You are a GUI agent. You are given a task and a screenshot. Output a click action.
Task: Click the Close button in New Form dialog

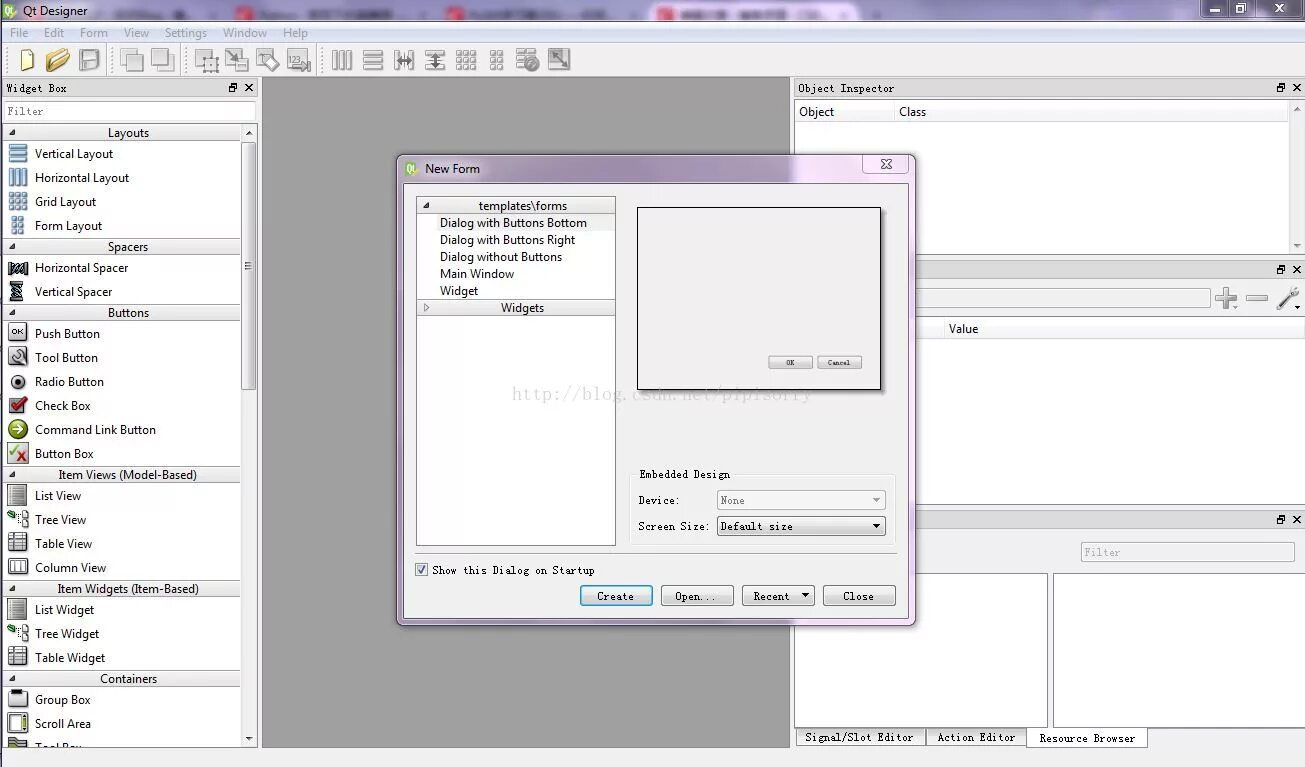click(859, 596)
